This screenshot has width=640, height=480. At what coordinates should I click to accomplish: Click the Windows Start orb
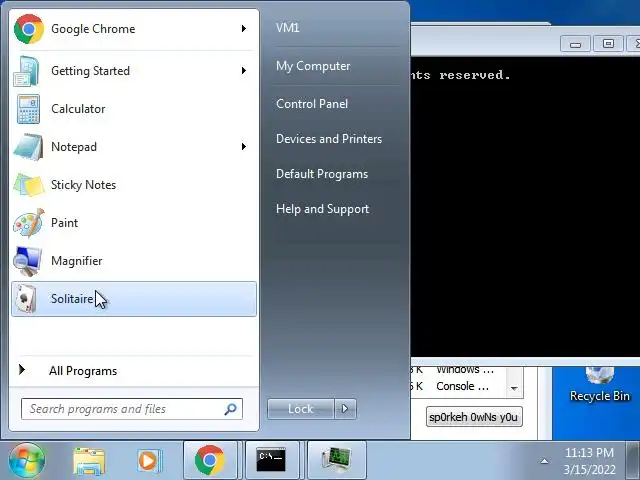pos(27,460)
